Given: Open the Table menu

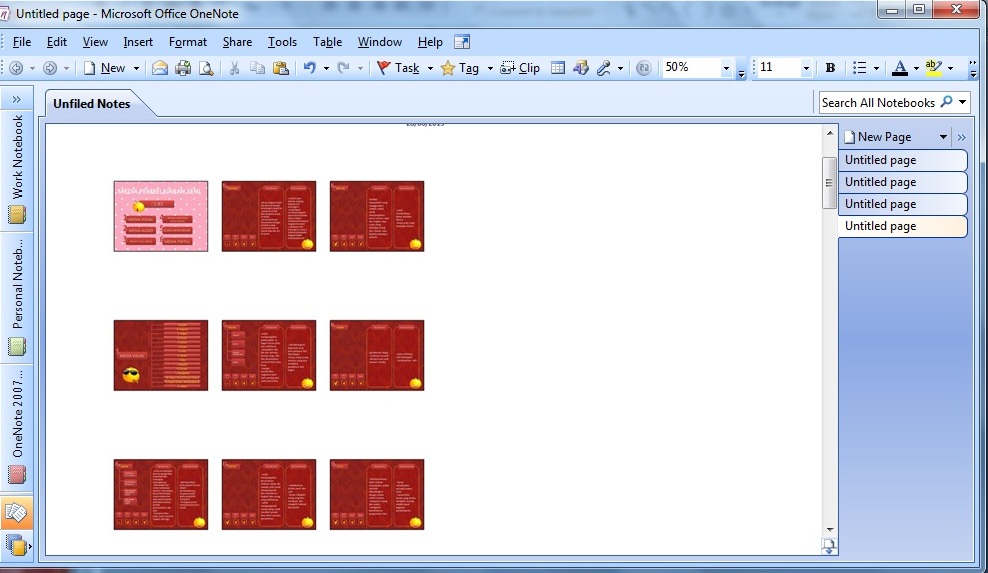Looking at the screenshot, I should point(328,42).
